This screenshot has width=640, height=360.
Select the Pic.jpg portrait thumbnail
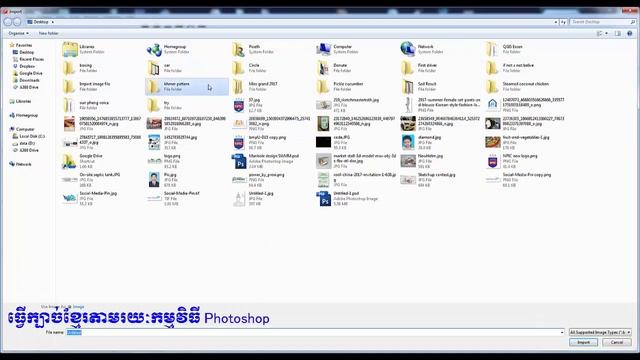[154, 180]
